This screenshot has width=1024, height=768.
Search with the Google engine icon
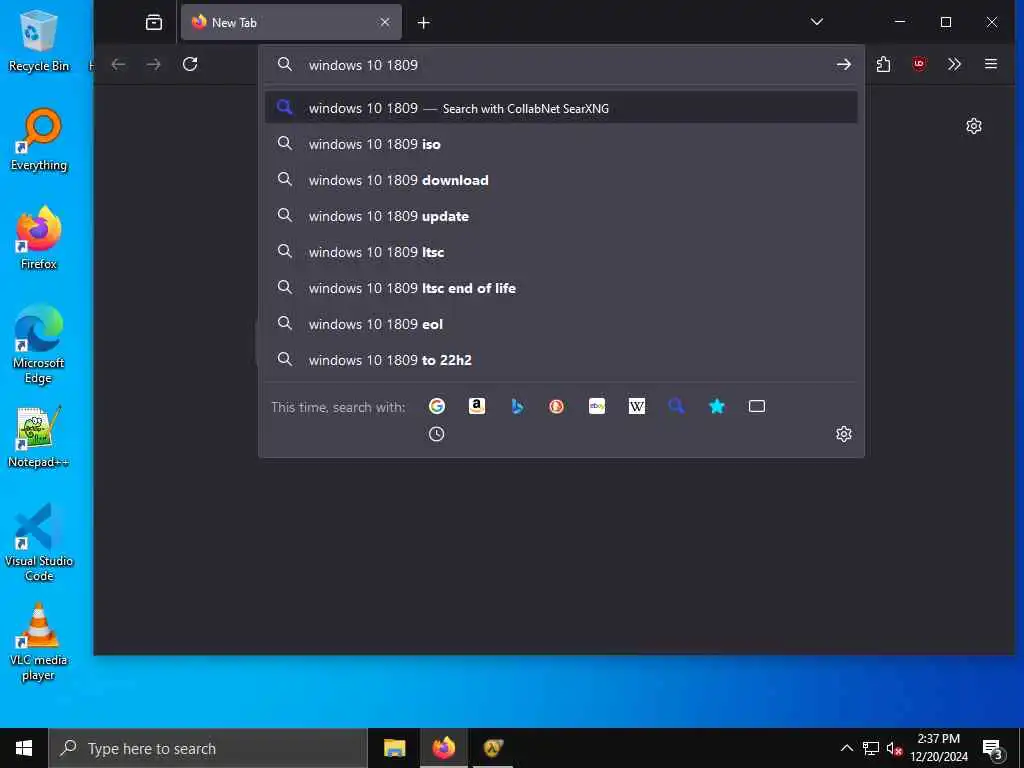point(437,406)
